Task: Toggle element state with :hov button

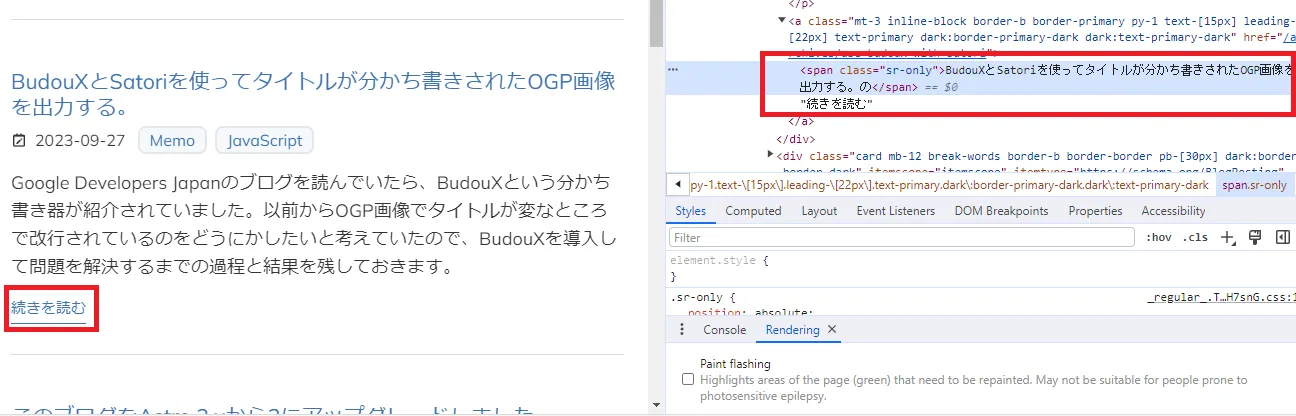Action: coord(1159,237)
